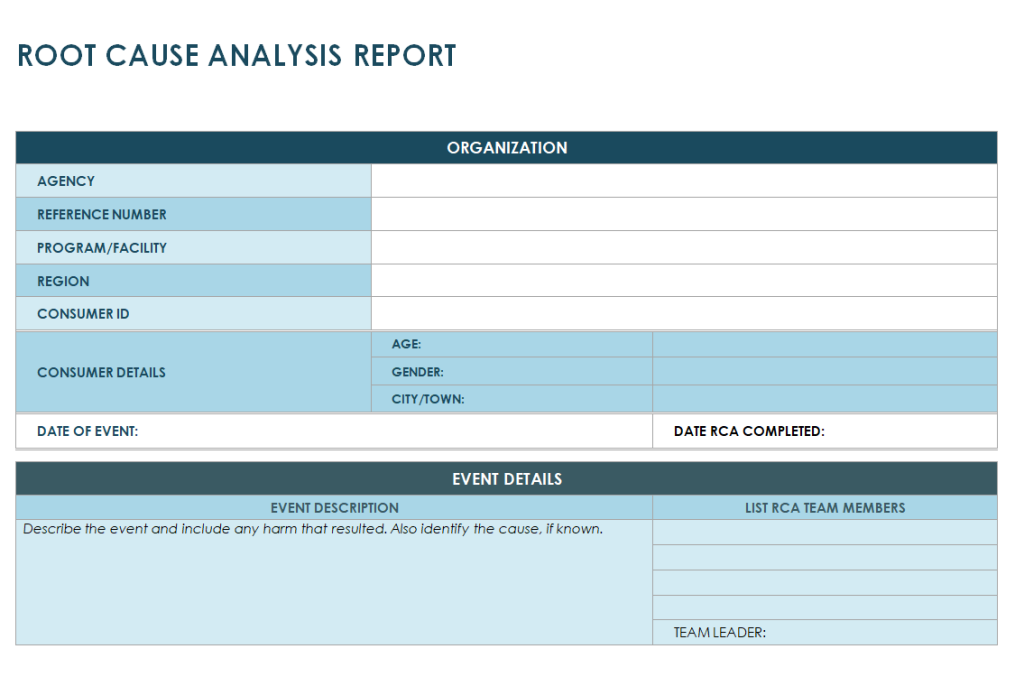
Task: Click the second RCA team member row
Action: [x=824, y=558]
